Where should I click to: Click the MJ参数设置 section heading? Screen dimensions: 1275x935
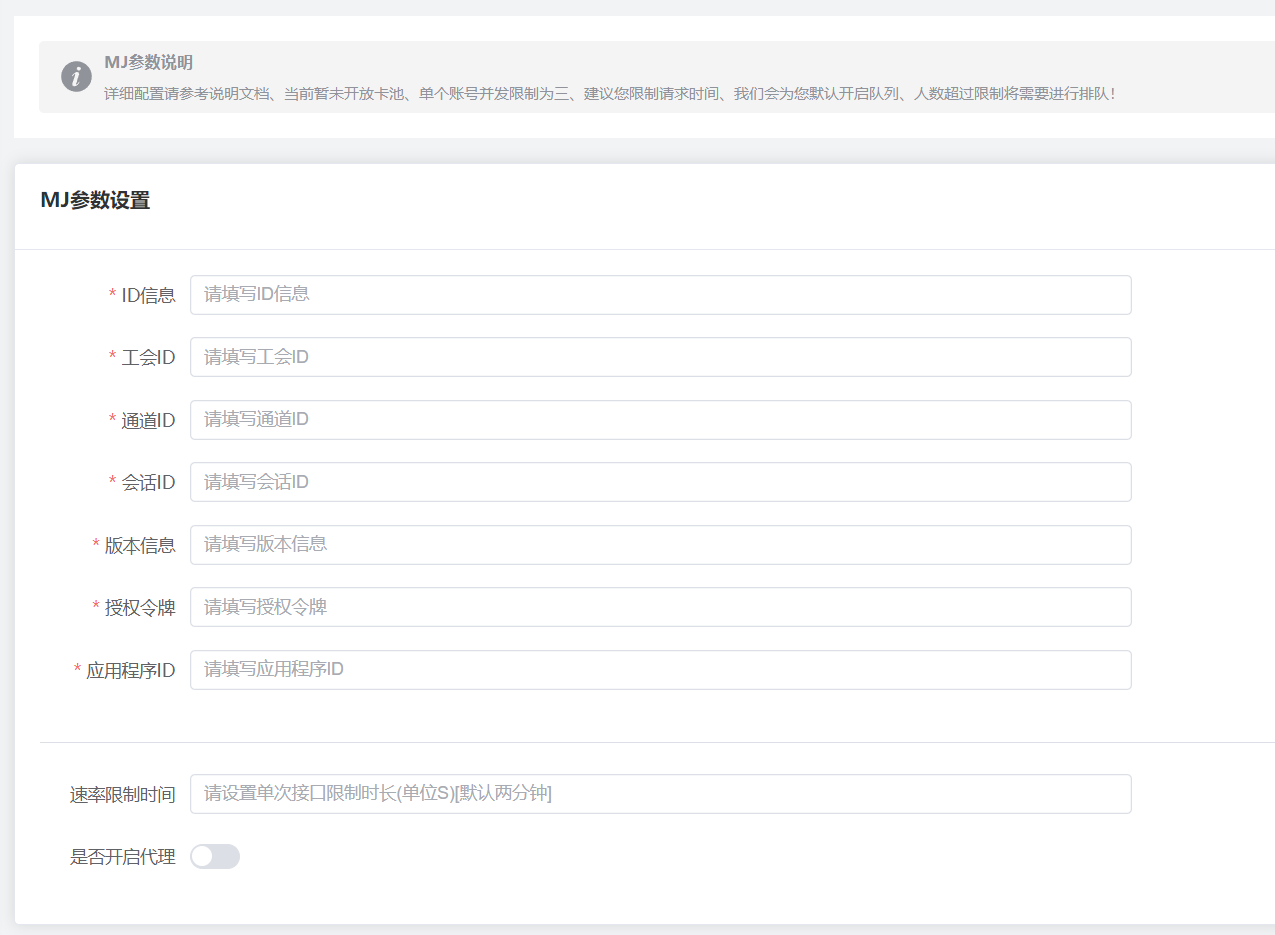(x=95, y=200)
